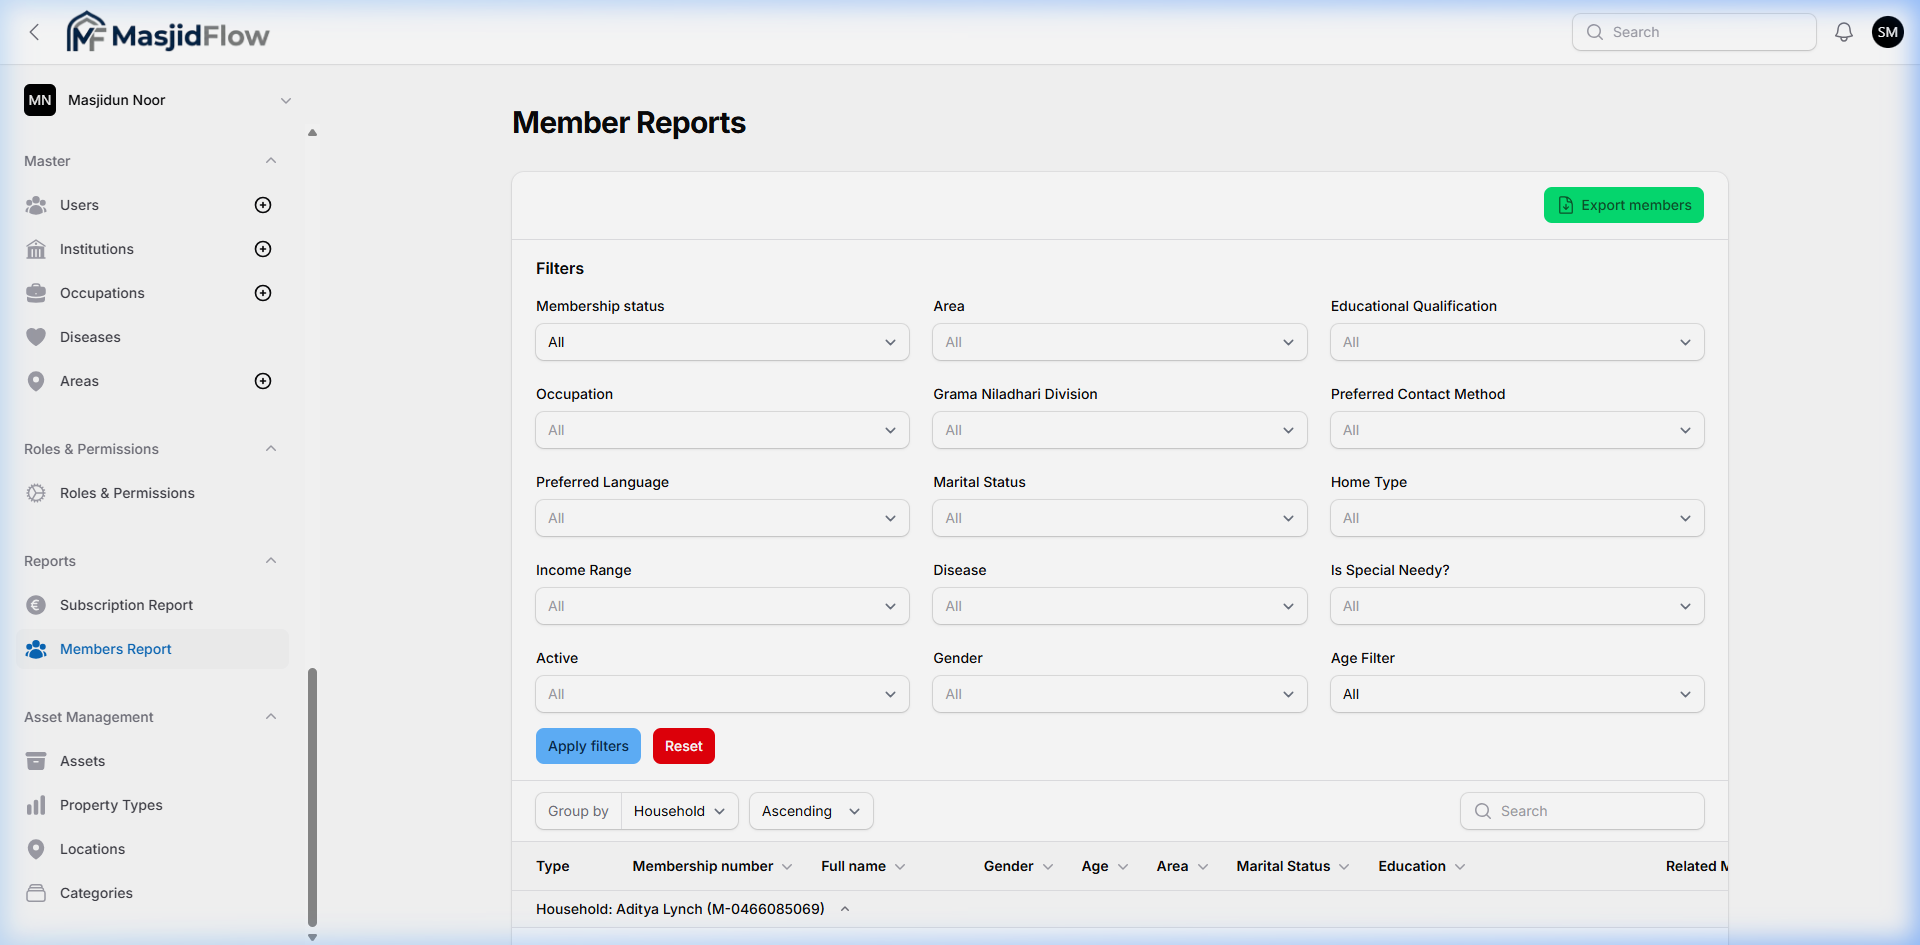The width and height of the screenshot is (1920, 945).
Task: Collapse the Aditya Lynch household row
Action: click(x=845, y=908)
